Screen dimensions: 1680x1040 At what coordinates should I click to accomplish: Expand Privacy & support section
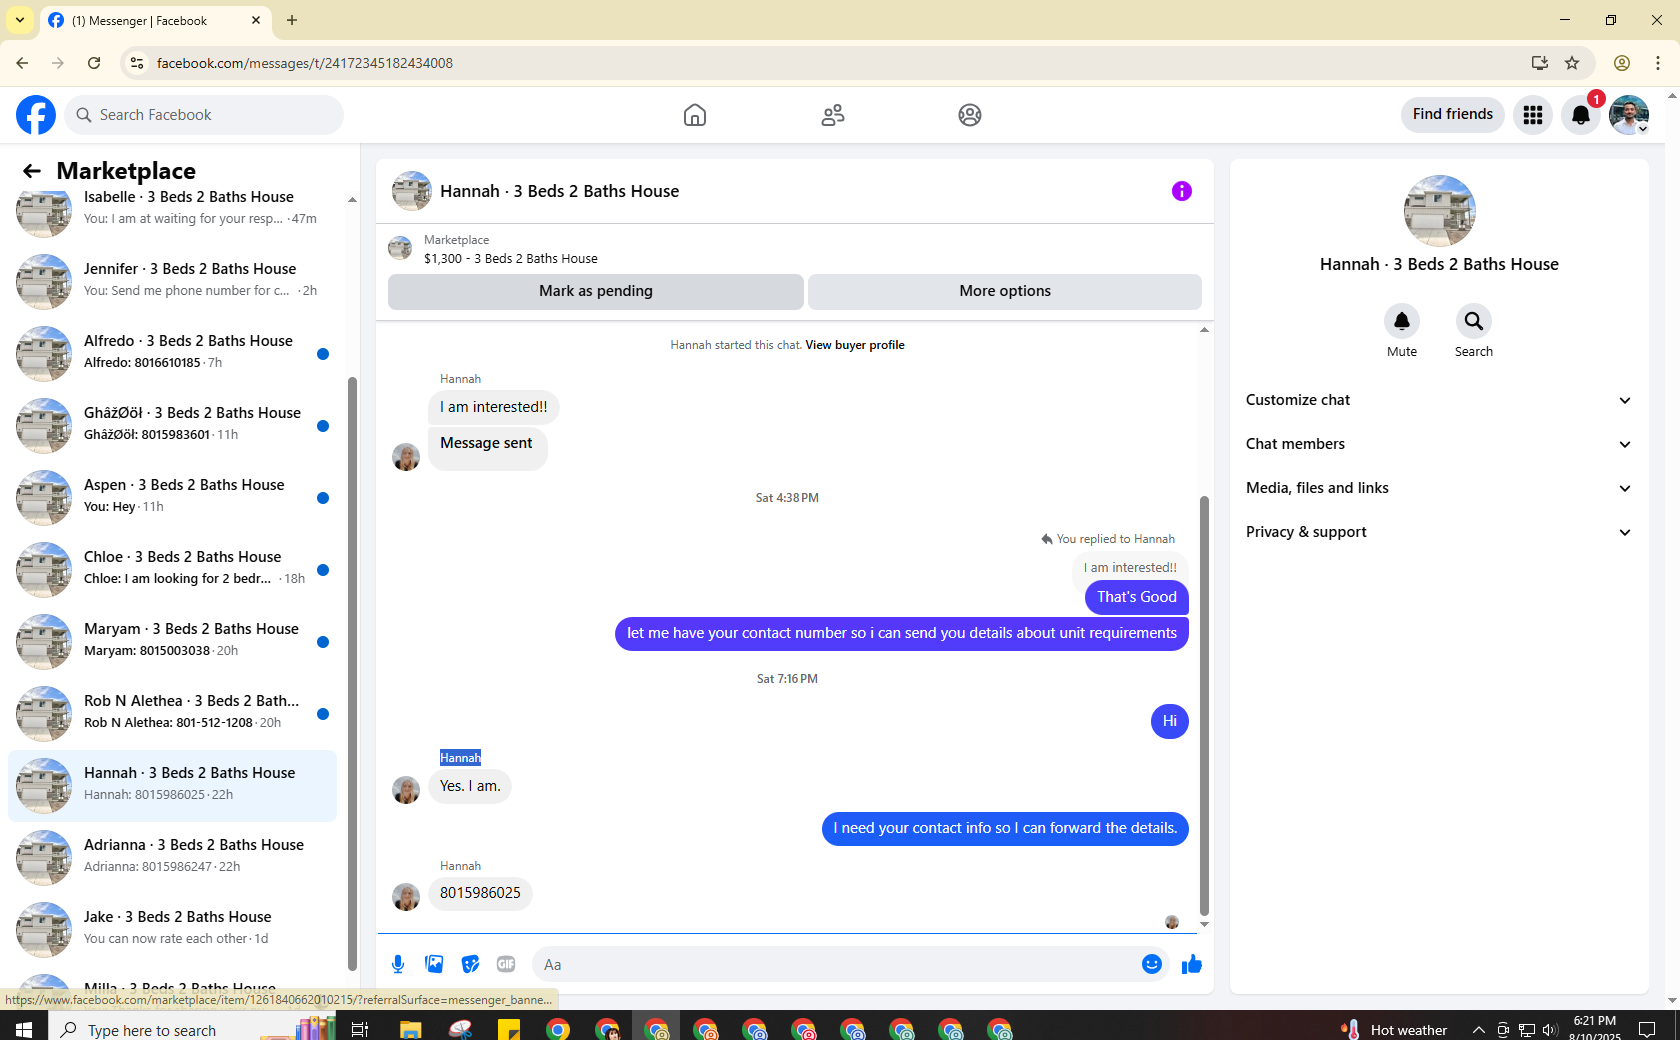click(x=1439, y=532)
